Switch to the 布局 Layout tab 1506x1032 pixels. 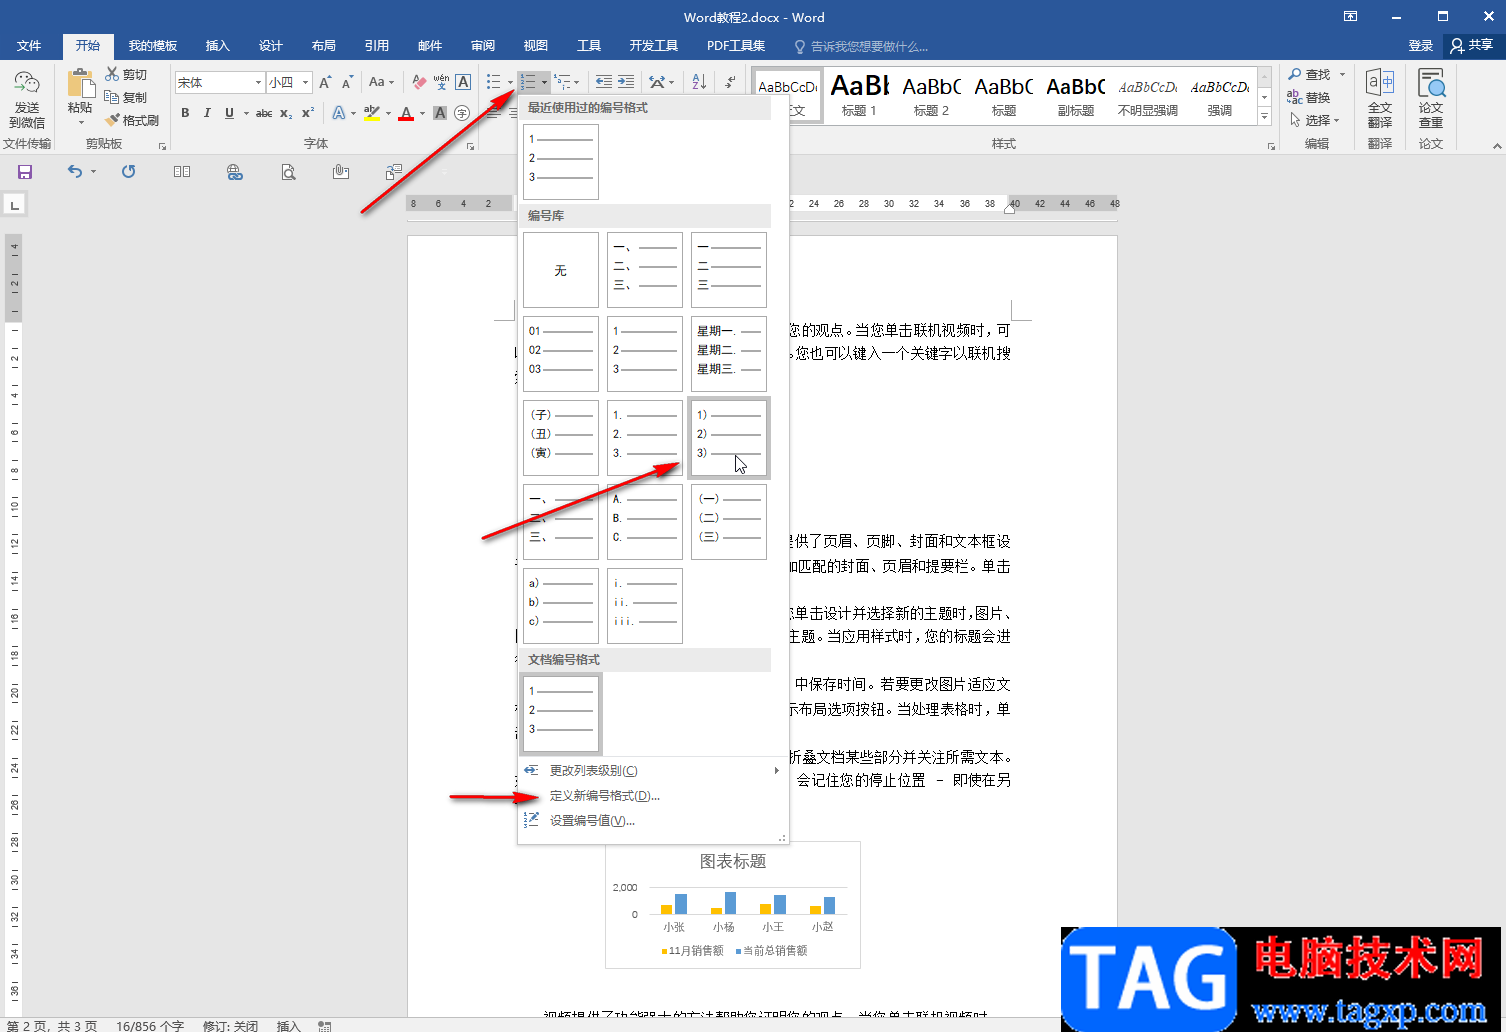323,46
